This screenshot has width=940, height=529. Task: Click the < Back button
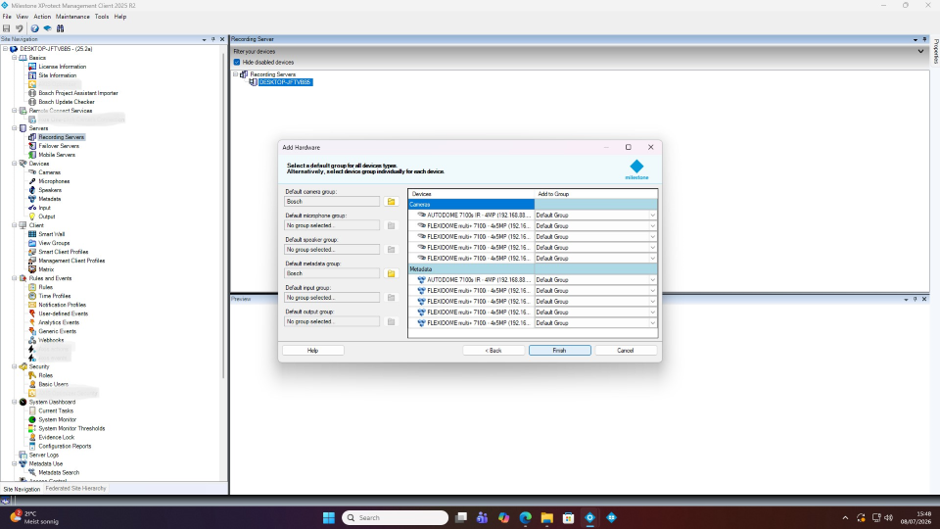click(493, 350)
